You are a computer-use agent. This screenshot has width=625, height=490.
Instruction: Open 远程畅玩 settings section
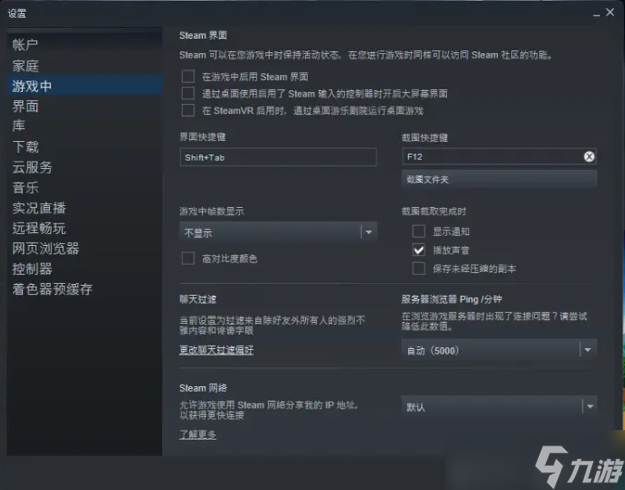coord(39,228)
